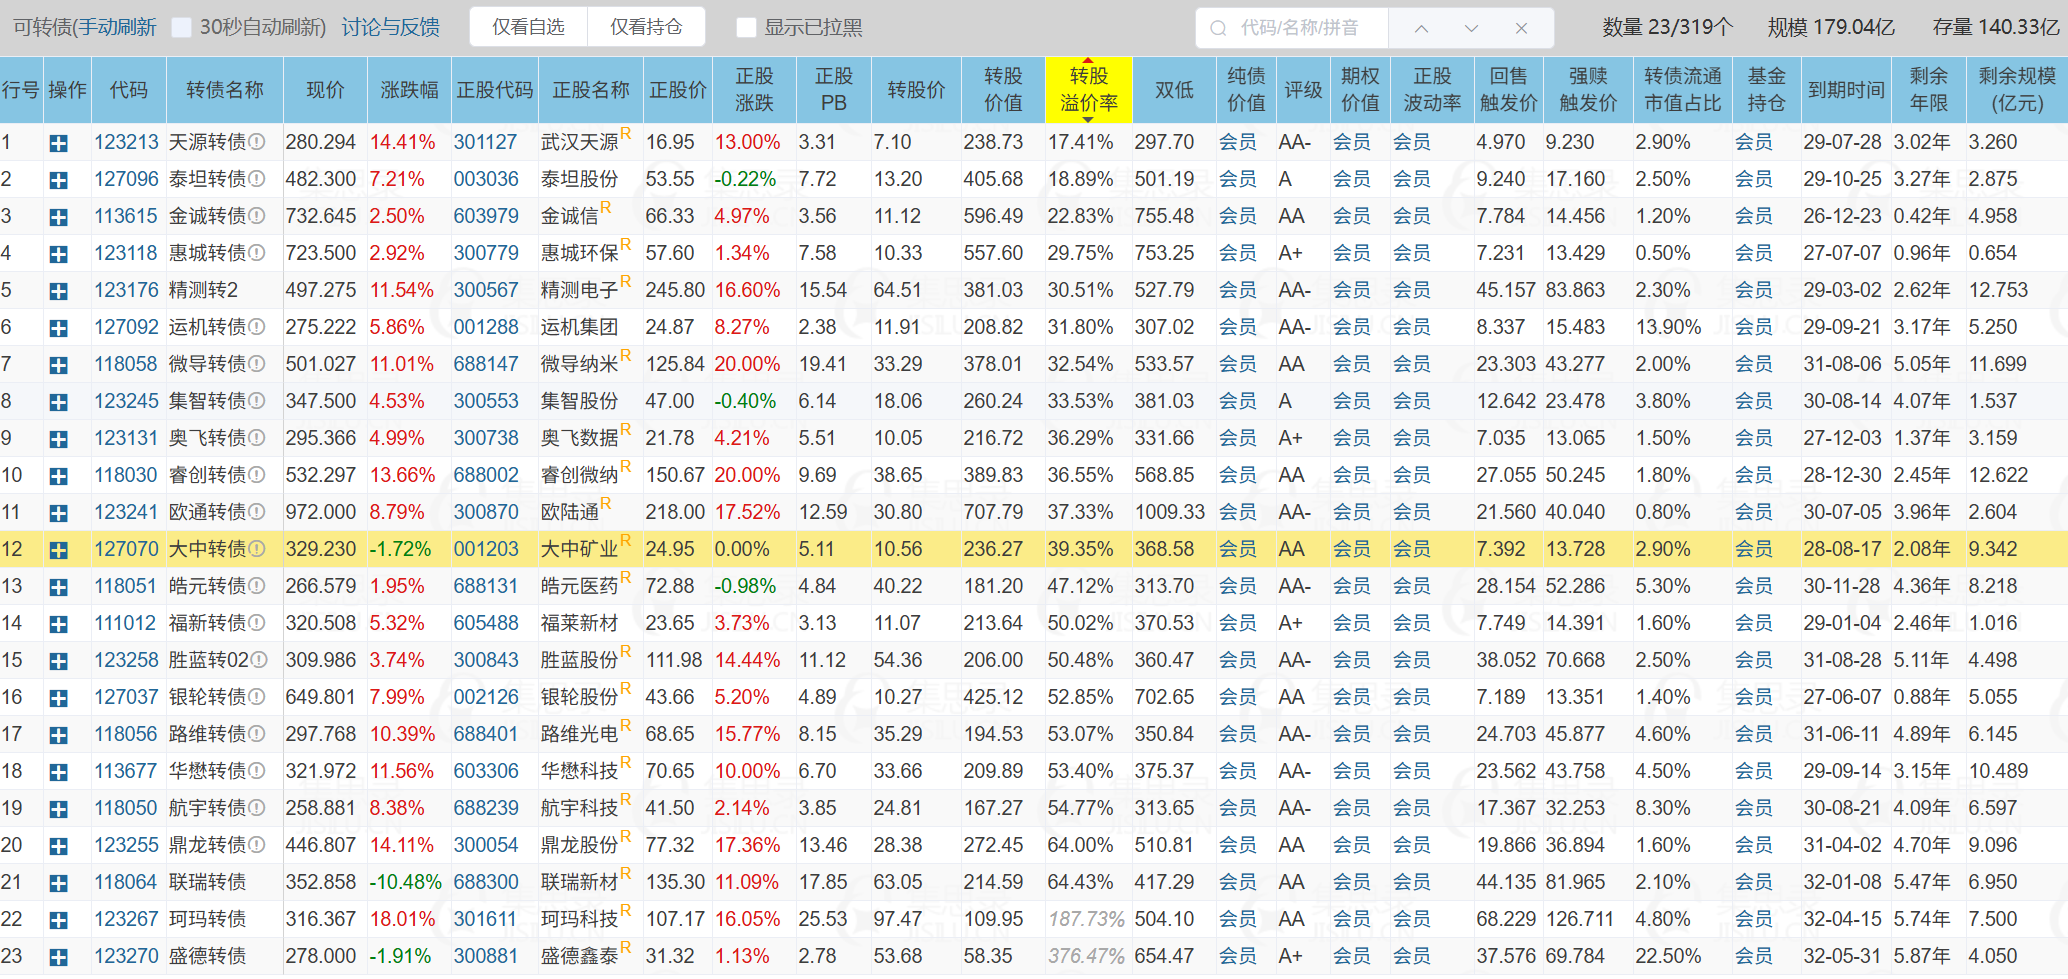Open bond code 123213 link
Screen dimensions: 2068x979
[126, 143]
